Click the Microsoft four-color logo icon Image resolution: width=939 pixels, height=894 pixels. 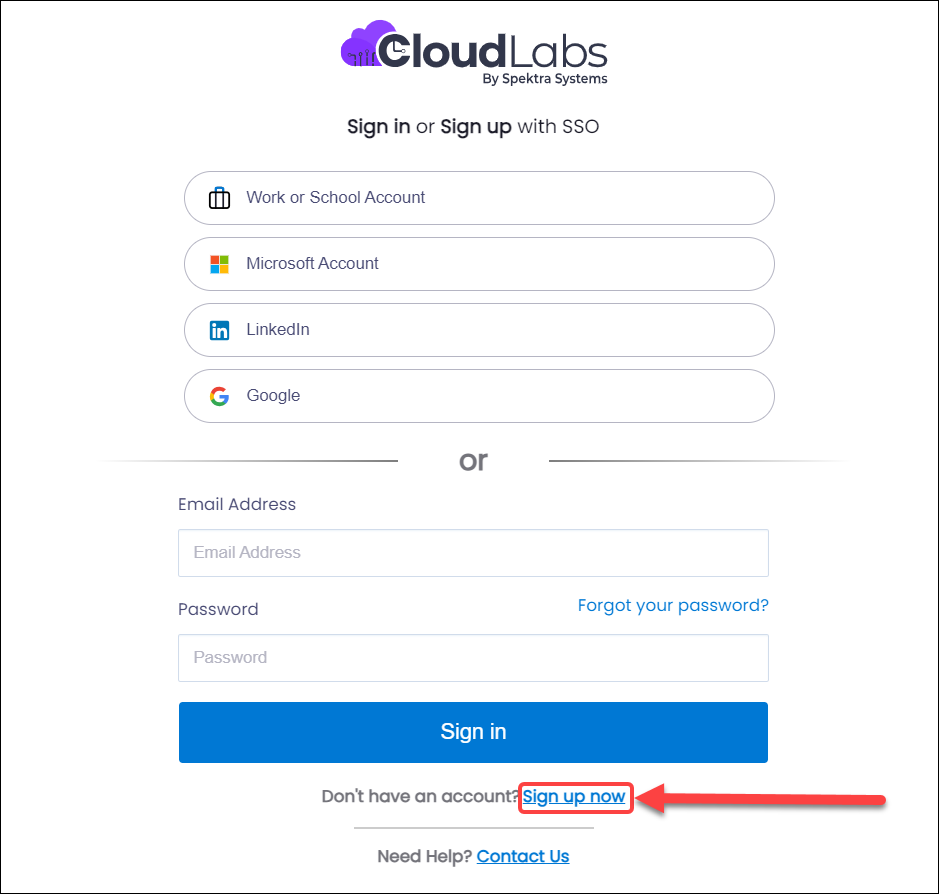pos(219,264)
